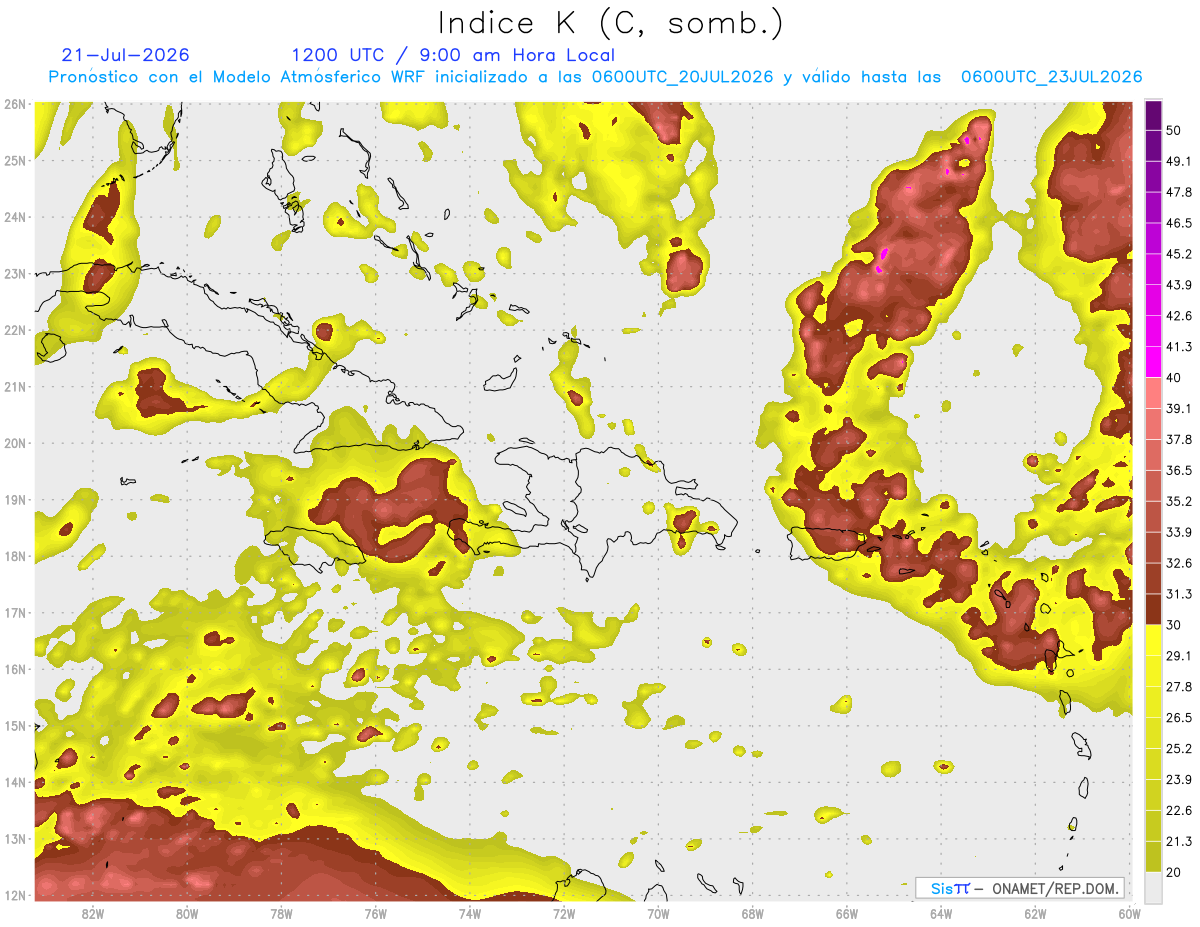Click the "1200 UTC / 9:00 am Hora Local" time label
This screenshot has width=1200, height=927.
tap(453, 55)
